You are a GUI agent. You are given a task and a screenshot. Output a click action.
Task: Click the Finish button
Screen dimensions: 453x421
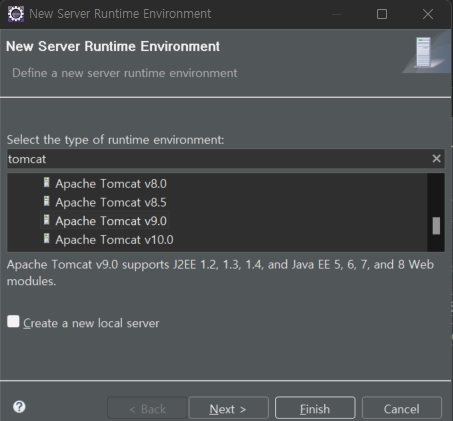coord(315,408)
